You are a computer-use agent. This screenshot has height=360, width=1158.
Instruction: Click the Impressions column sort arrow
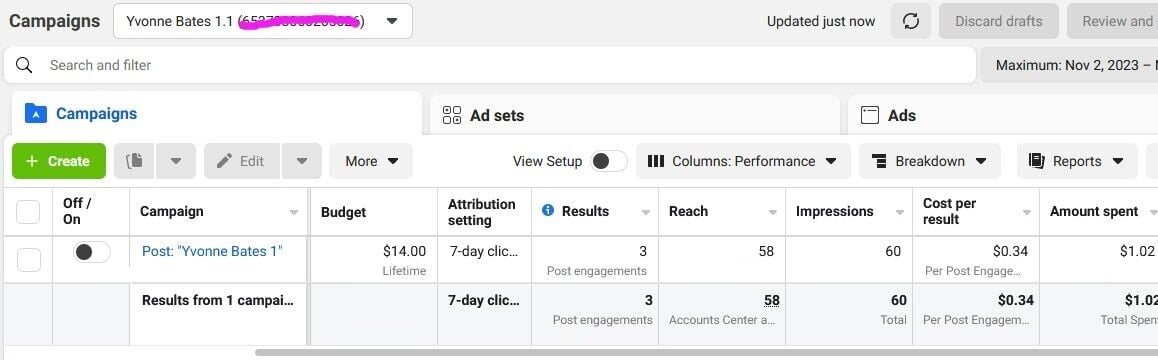pyautogui.click(x=900, y=212)
